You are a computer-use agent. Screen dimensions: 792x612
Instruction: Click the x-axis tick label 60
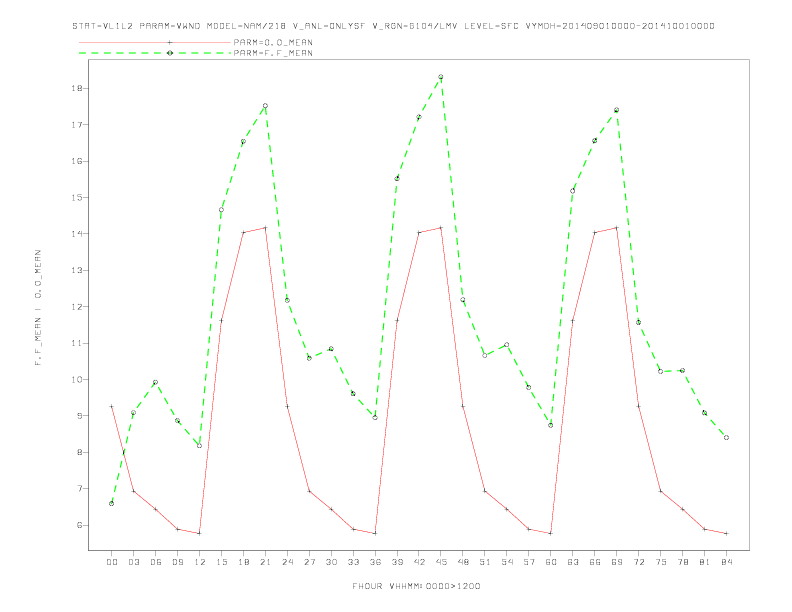pyautogui.click(x=551, y=562)
